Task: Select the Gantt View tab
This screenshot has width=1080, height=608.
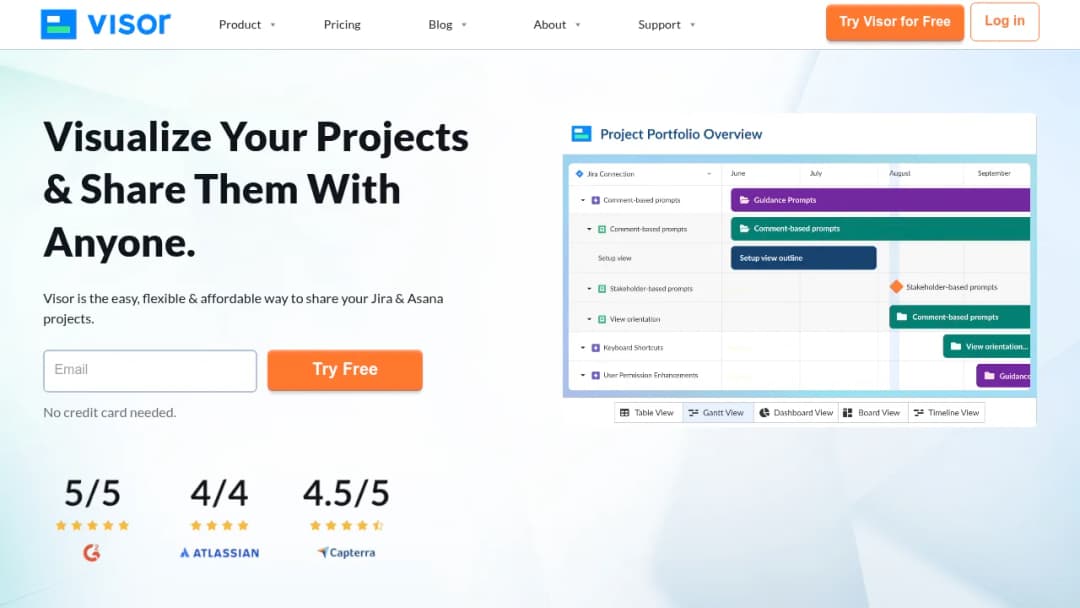Action: [718, 412]
